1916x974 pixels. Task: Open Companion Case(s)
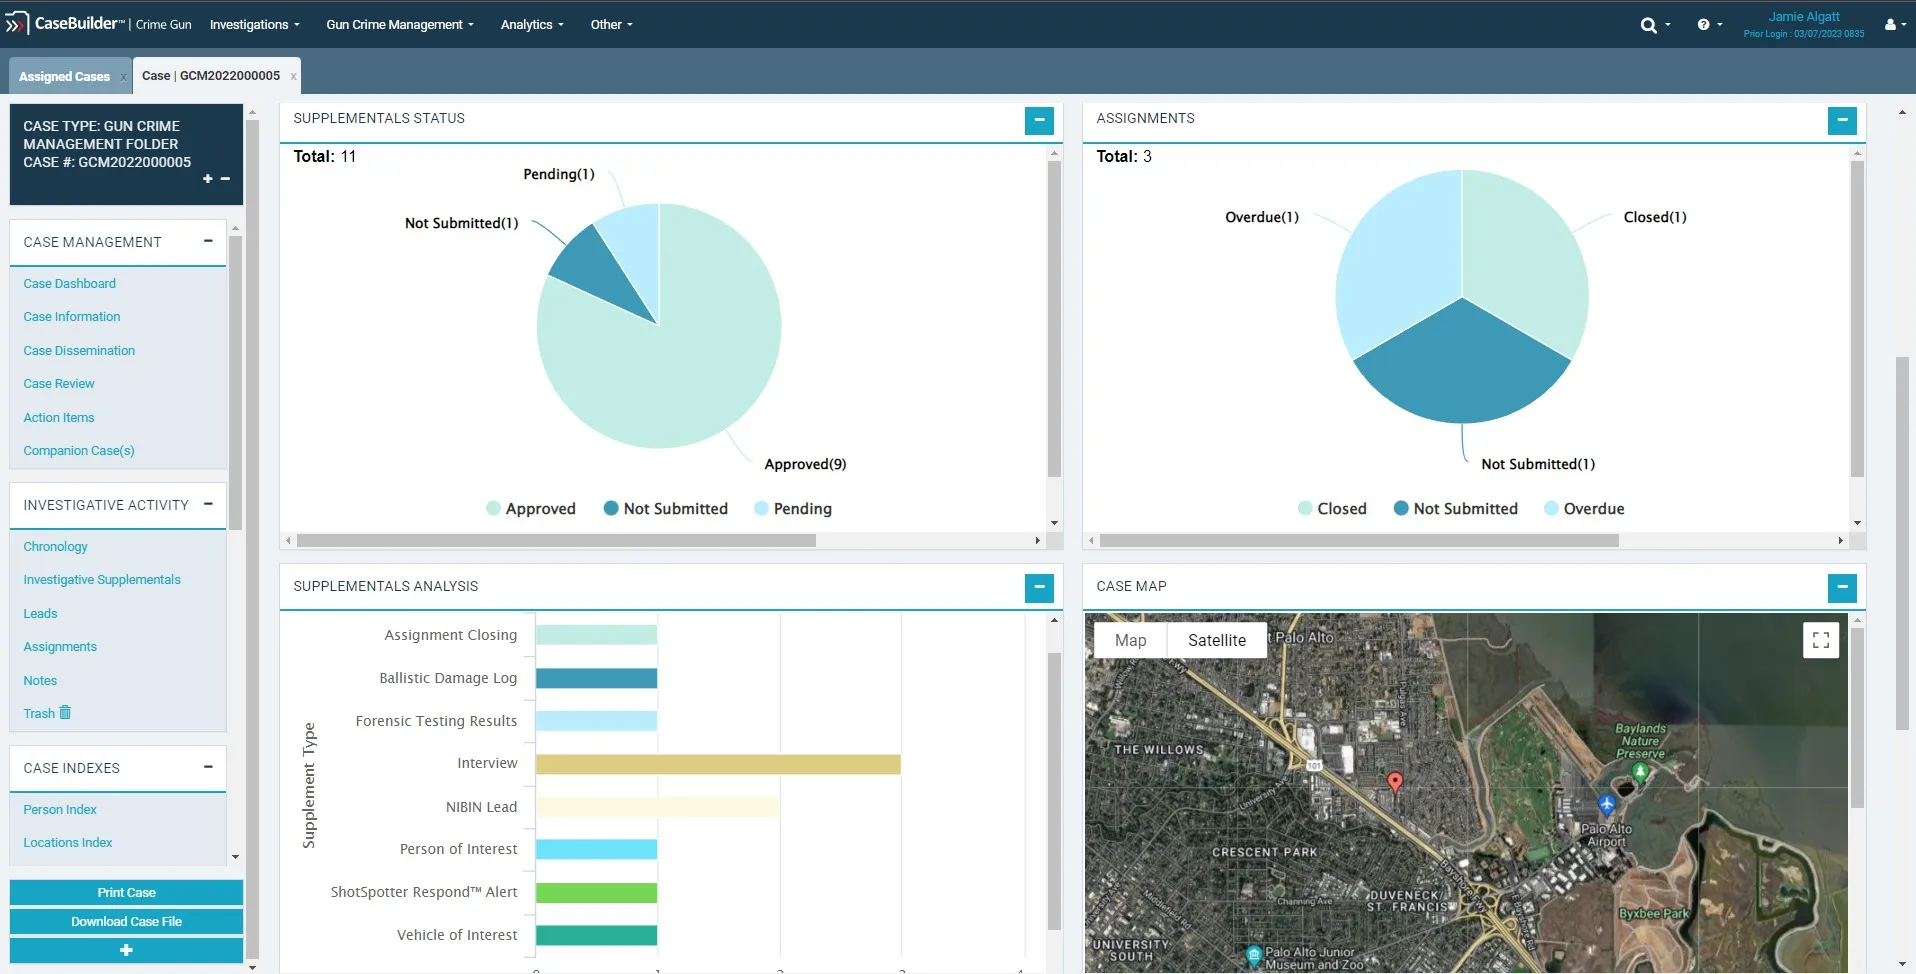pyautogui.click(x=79, y=451)
